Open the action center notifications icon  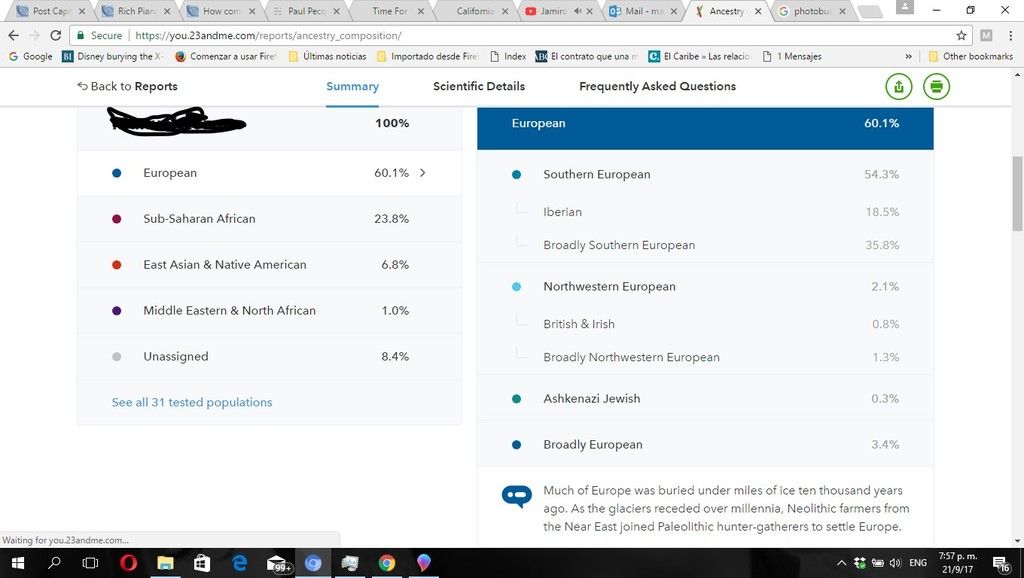tap(1001, 563)
